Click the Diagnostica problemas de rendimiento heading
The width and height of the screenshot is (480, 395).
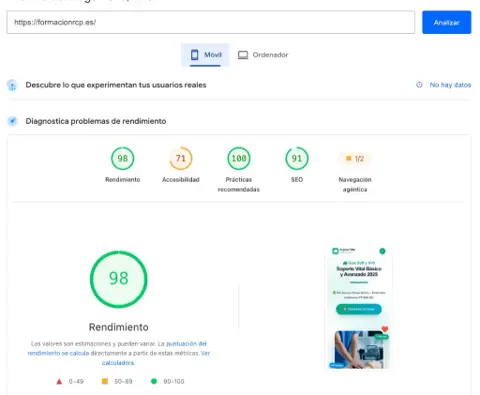96,121
